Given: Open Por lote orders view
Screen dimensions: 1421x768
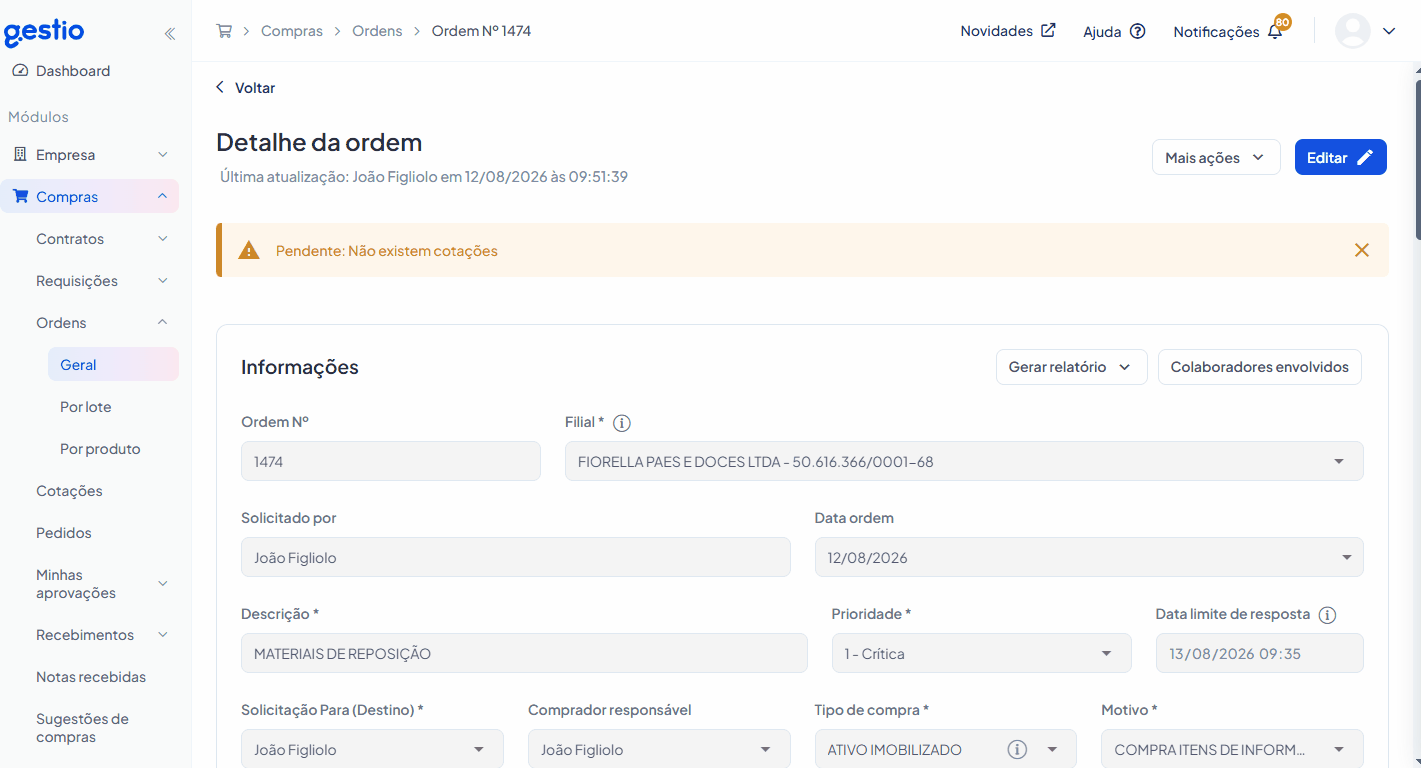Looking at the screenshot, I should coord(86,407).
